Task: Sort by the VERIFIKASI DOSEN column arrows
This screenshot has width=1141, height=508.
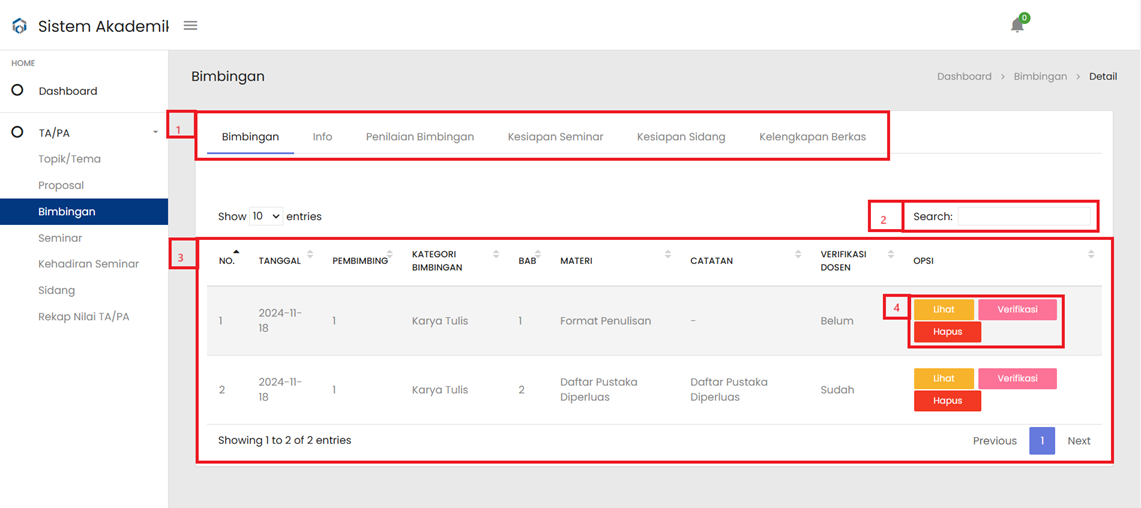Action: click(890, 254)
